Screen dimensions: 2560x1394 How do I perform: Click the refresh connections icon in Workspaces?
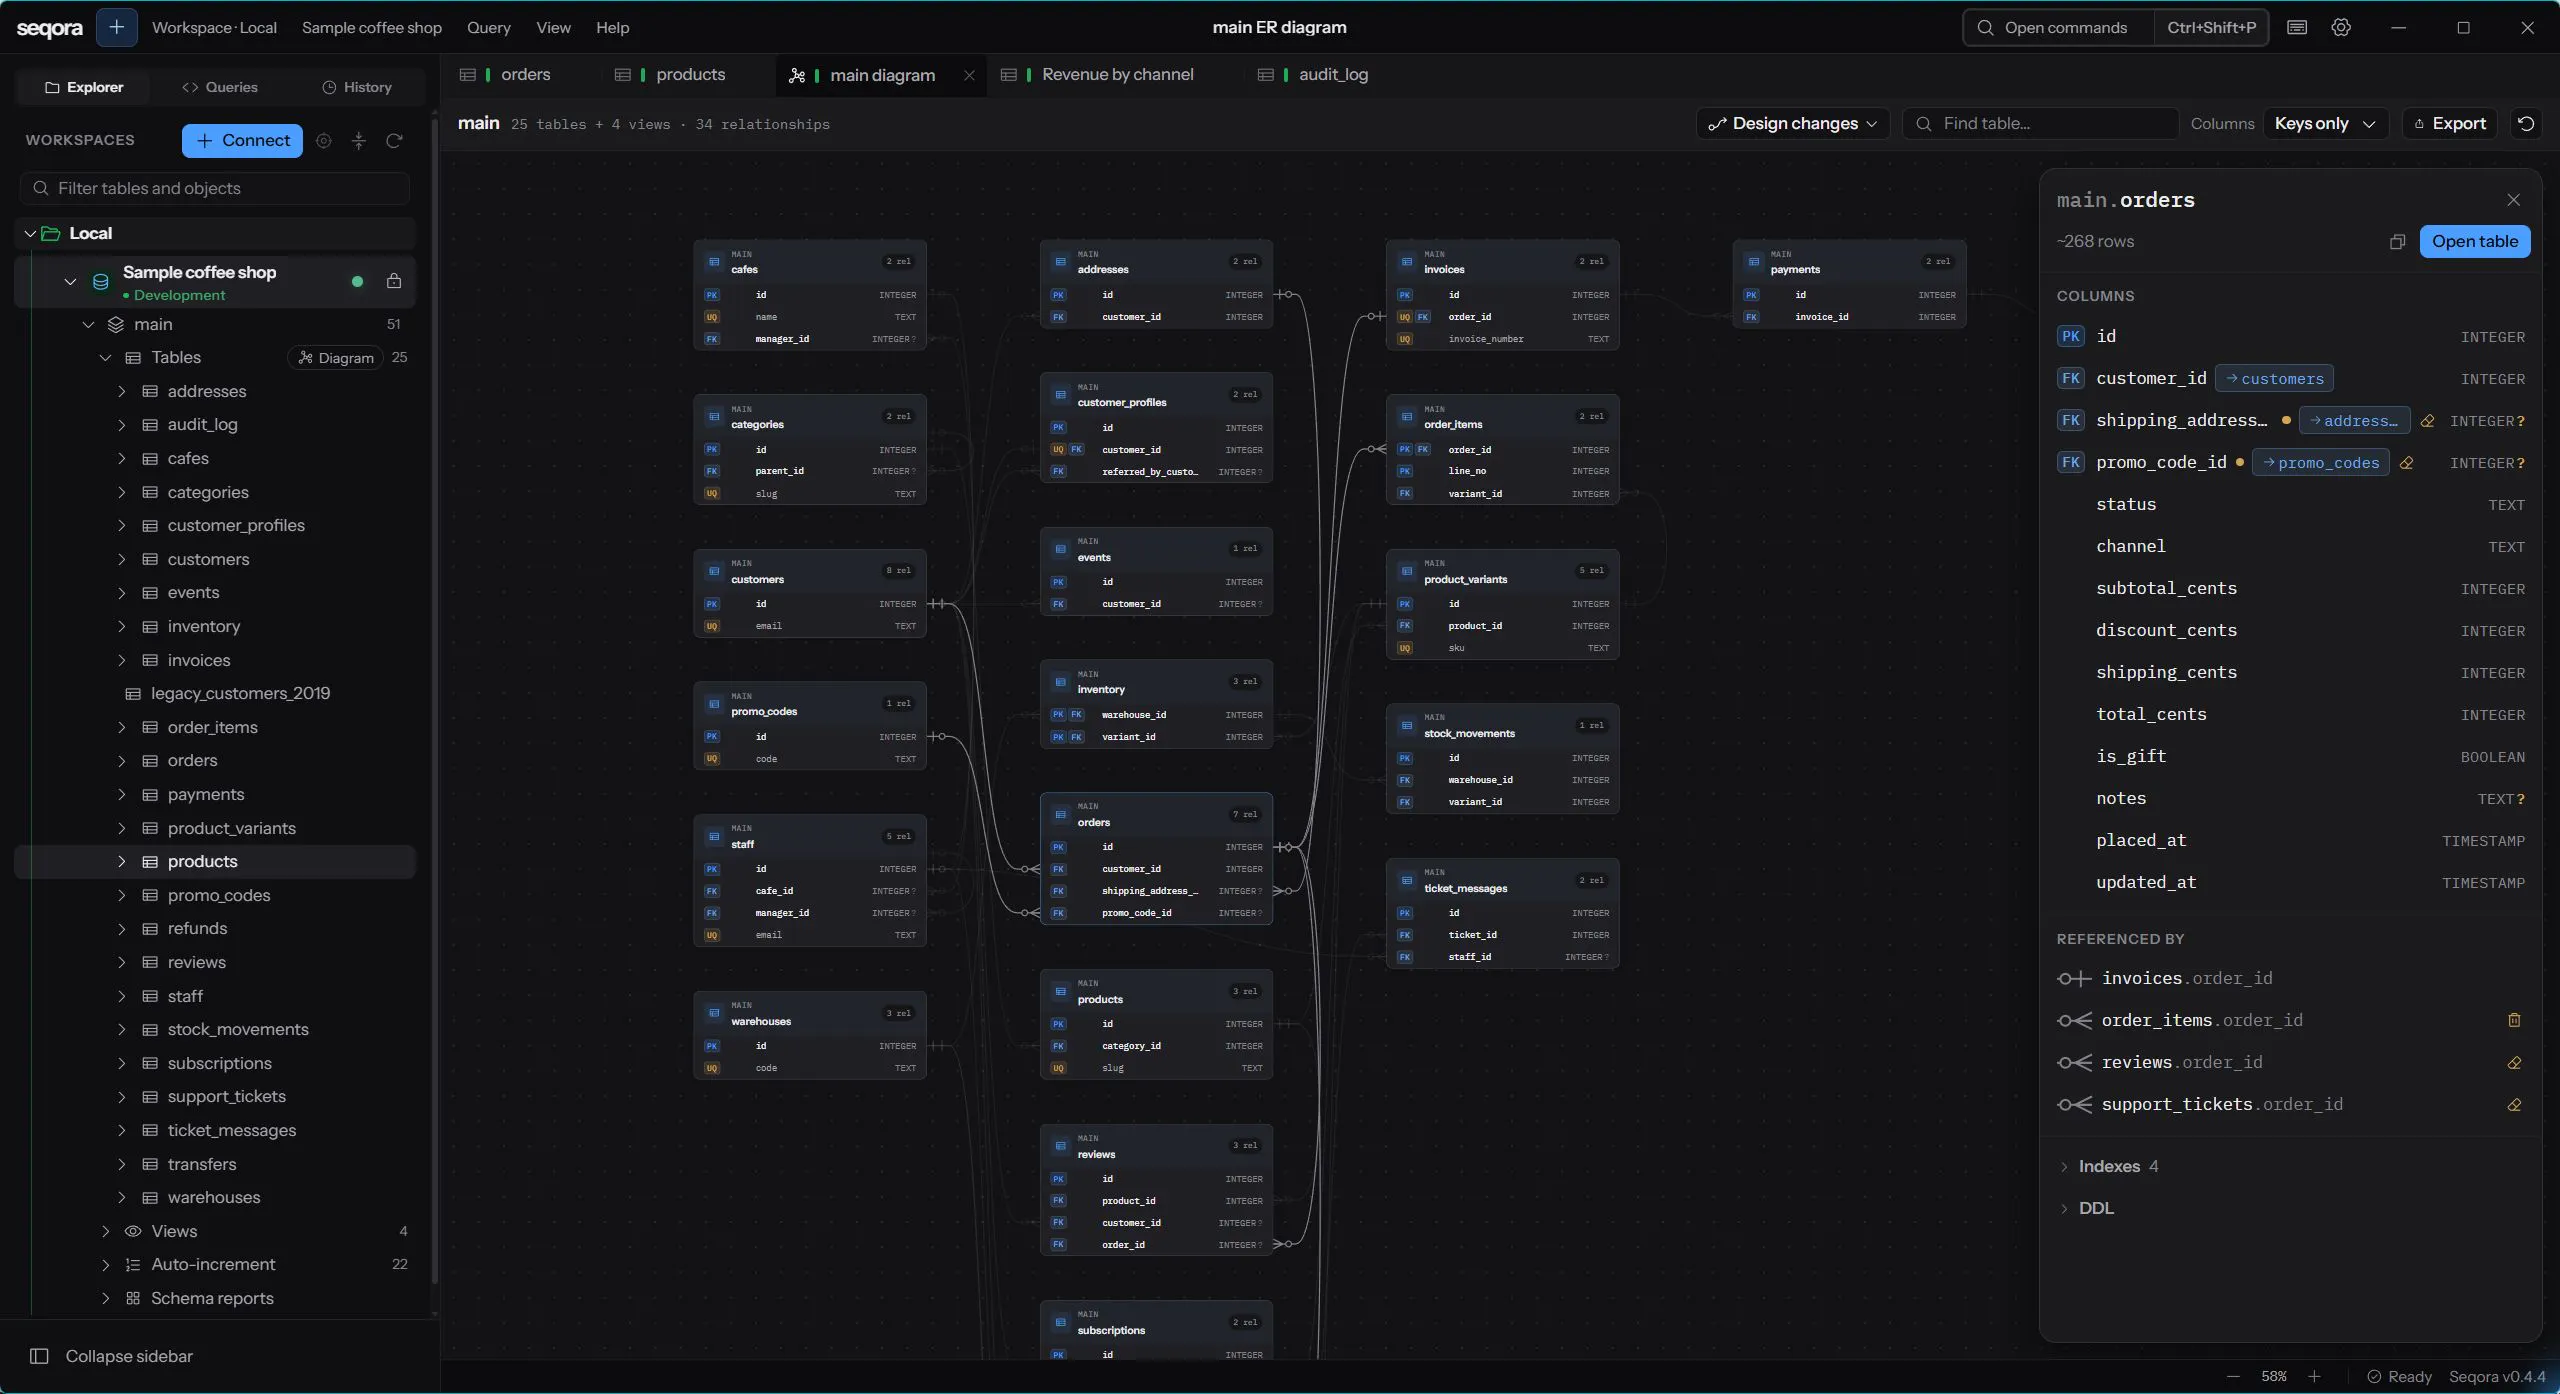[394, 141]
